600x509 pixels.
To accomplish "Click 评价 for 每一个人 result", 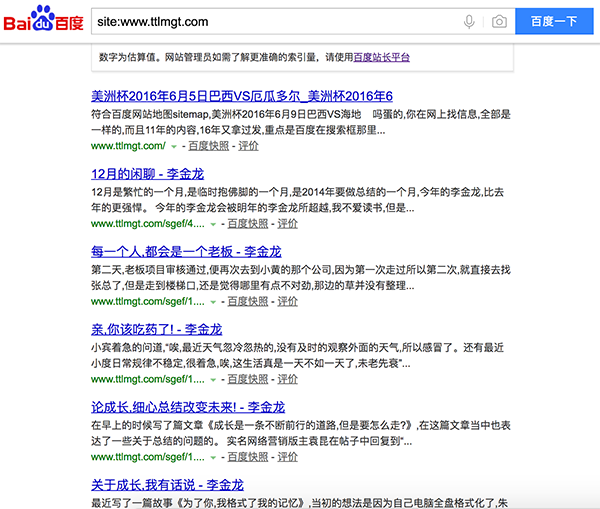I will click(x=287, y=302).
